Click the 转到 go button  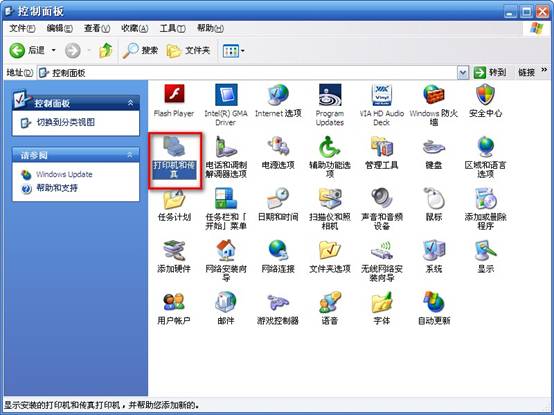(x=490, y=73)
